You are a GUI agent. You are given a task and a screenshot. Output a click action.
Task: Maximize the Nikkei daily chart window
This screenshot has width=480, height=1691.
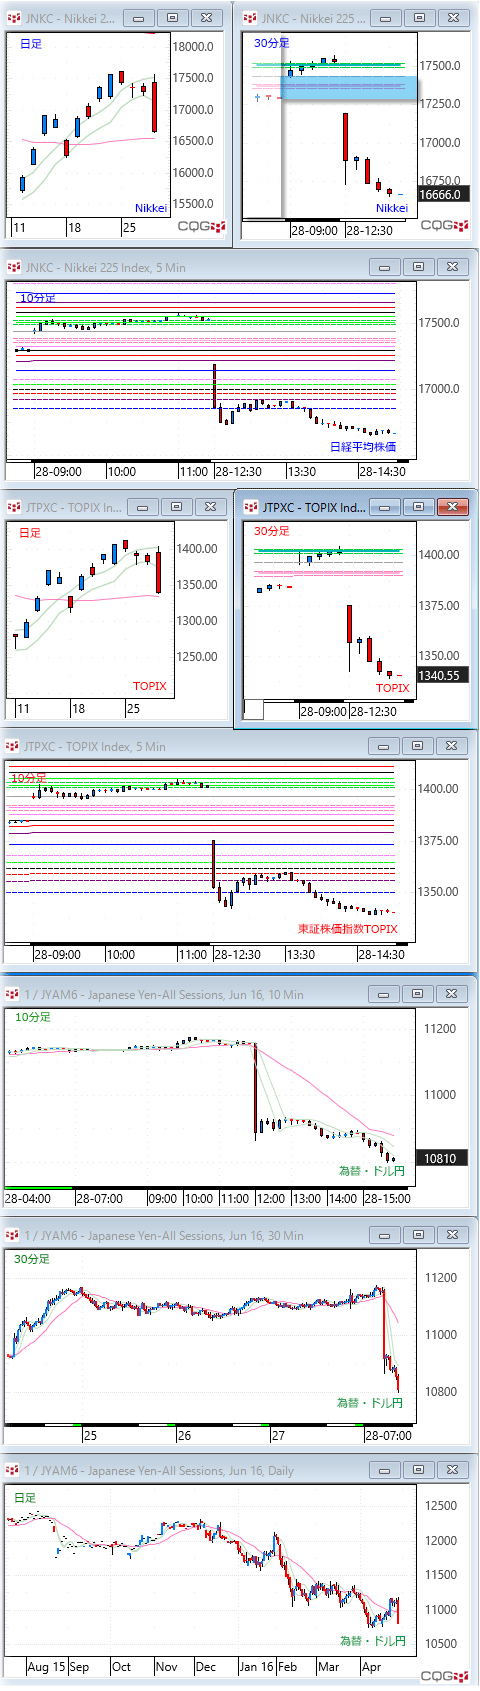(172, 18)
